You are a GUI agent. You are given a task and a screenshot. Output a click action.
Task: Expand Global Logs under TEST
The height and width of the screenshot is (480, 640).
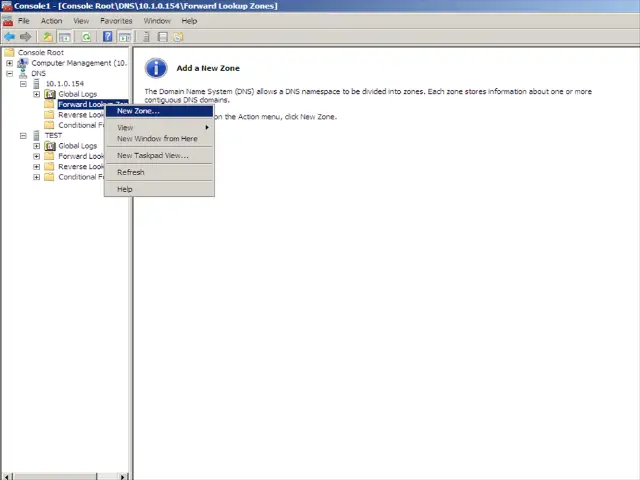37,146
